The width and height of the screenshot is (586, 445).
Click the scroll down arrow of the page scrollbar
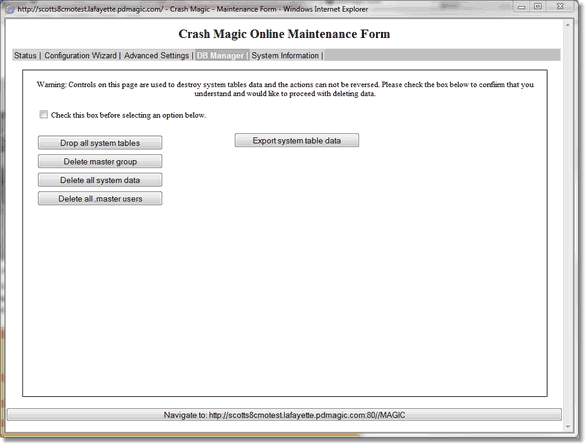568,426
